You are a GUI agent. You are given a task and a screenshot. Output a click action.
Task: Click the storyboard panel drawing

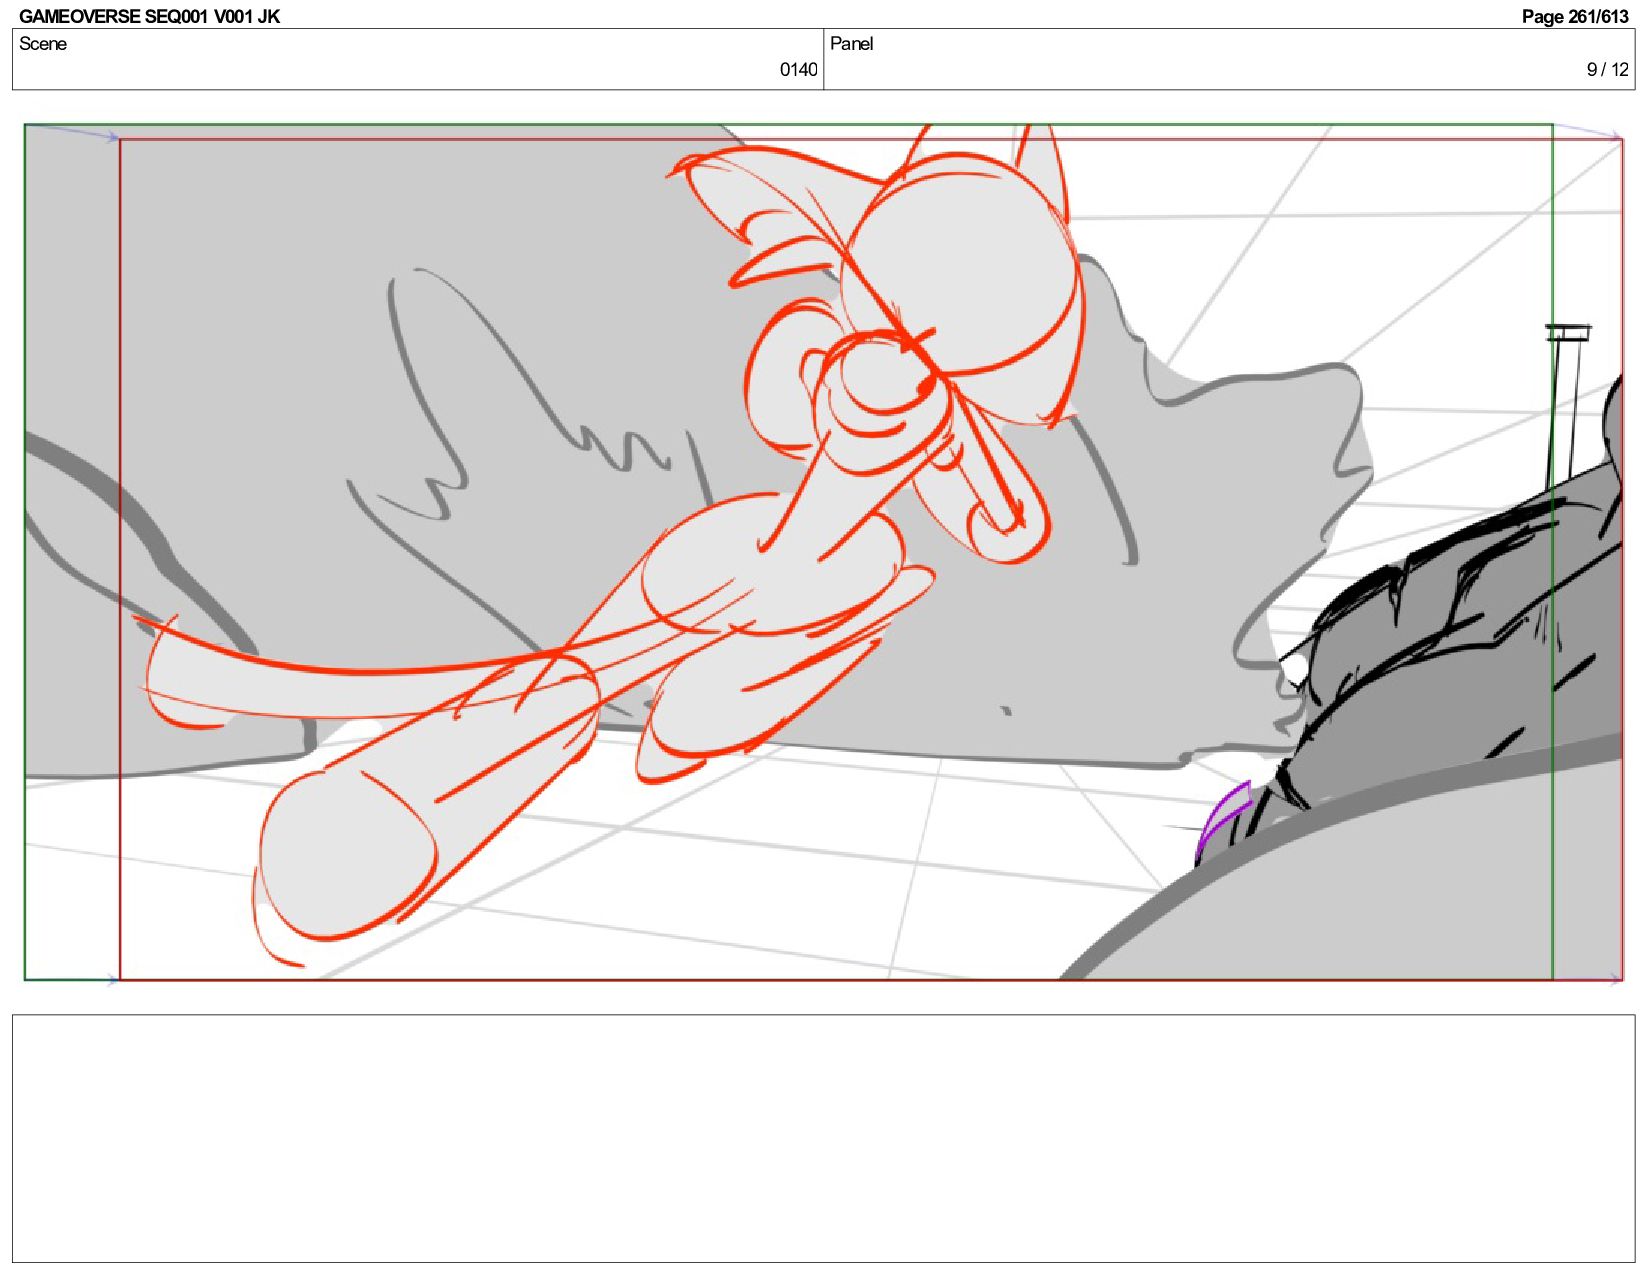[x=823, y=552]
